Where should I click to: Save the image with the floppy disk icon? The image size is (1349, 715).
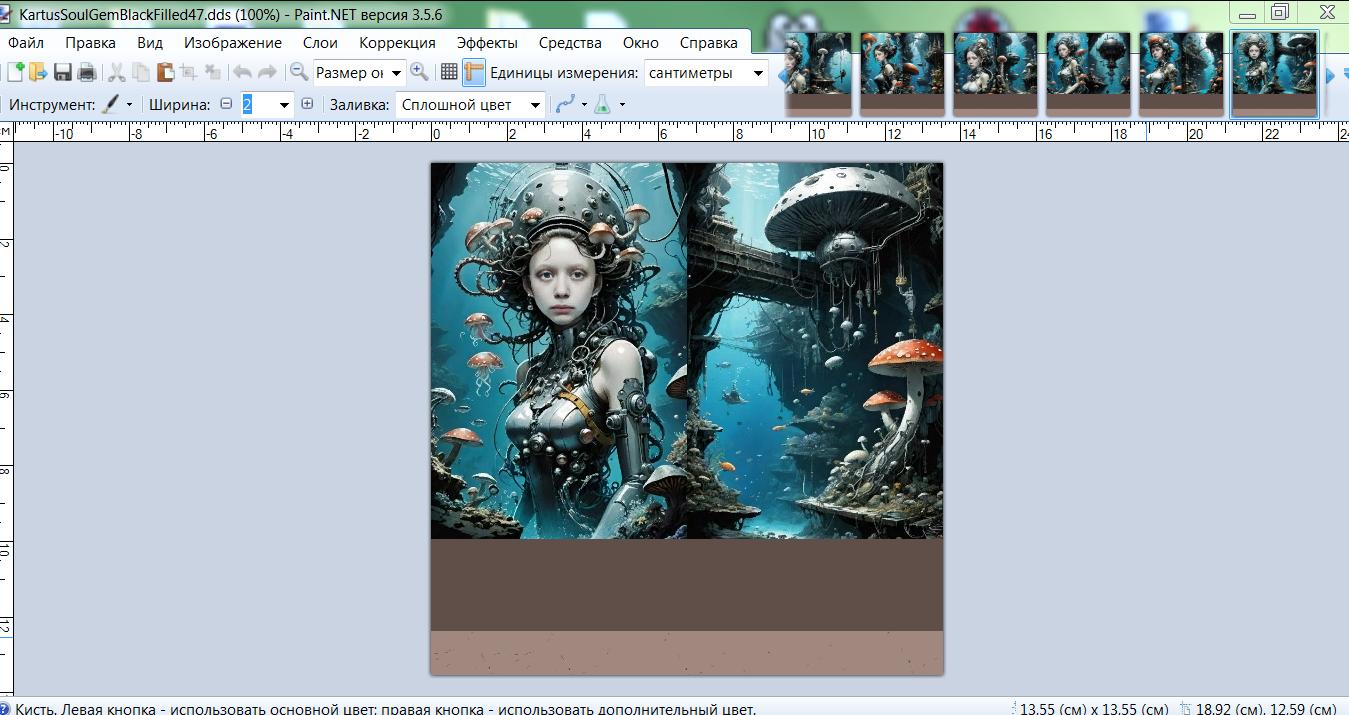tap(63, 72)
